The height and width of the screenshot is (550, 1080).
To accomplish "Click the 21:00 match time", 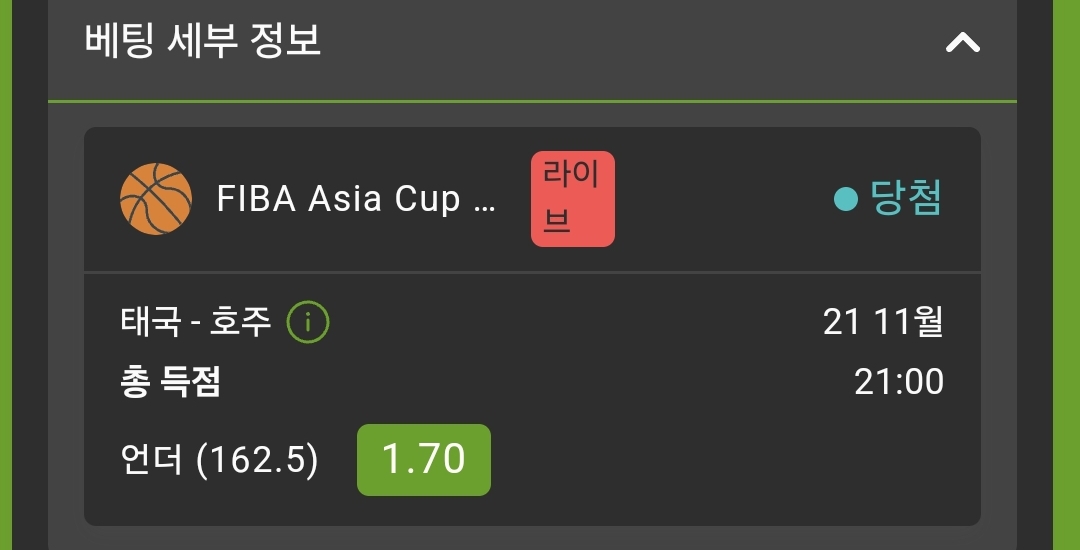I will click(899, 383).
